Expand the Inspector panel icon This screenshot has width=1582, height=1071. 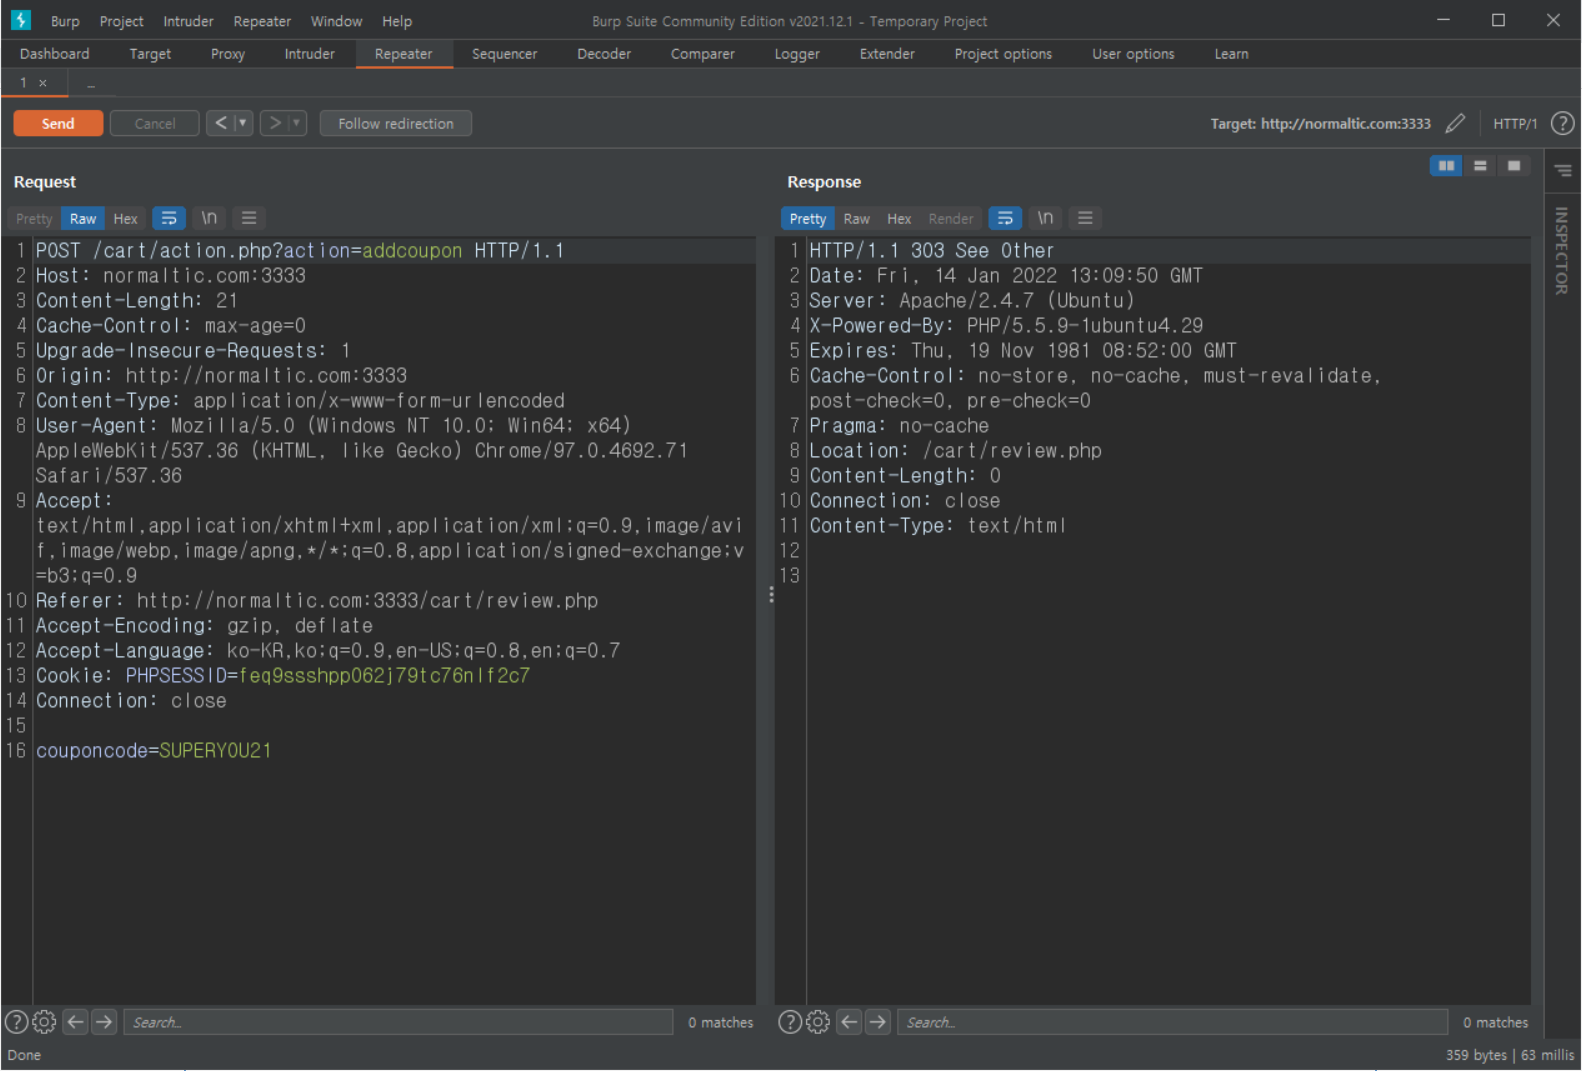click(x=1563, y=171)
